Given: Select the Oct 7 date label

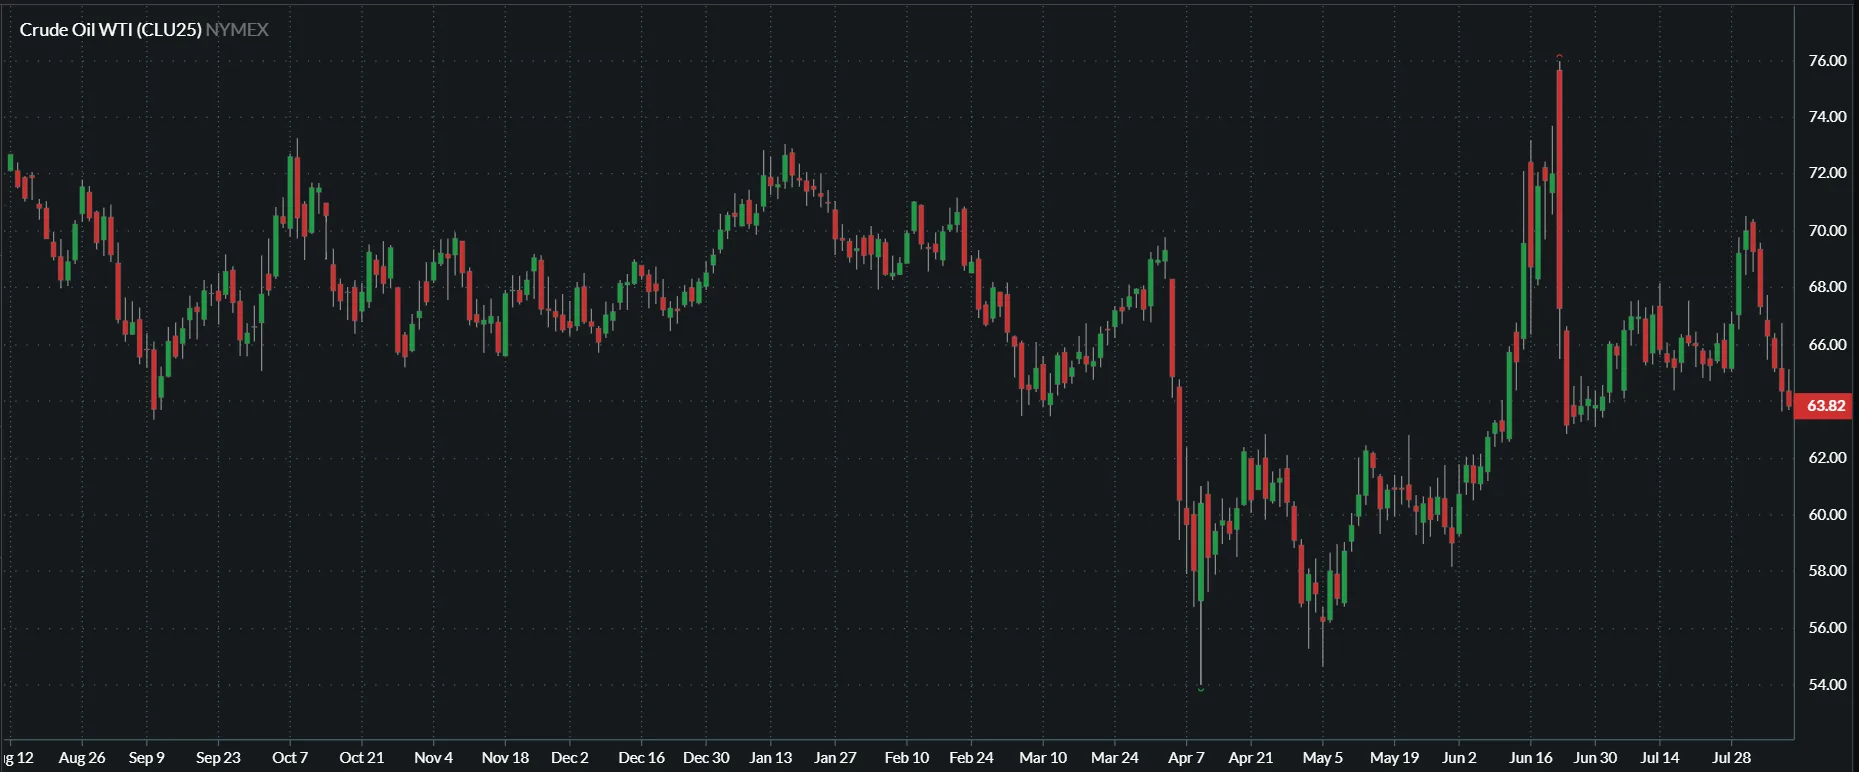Looking at the screenshot, I should click(290, 758).
